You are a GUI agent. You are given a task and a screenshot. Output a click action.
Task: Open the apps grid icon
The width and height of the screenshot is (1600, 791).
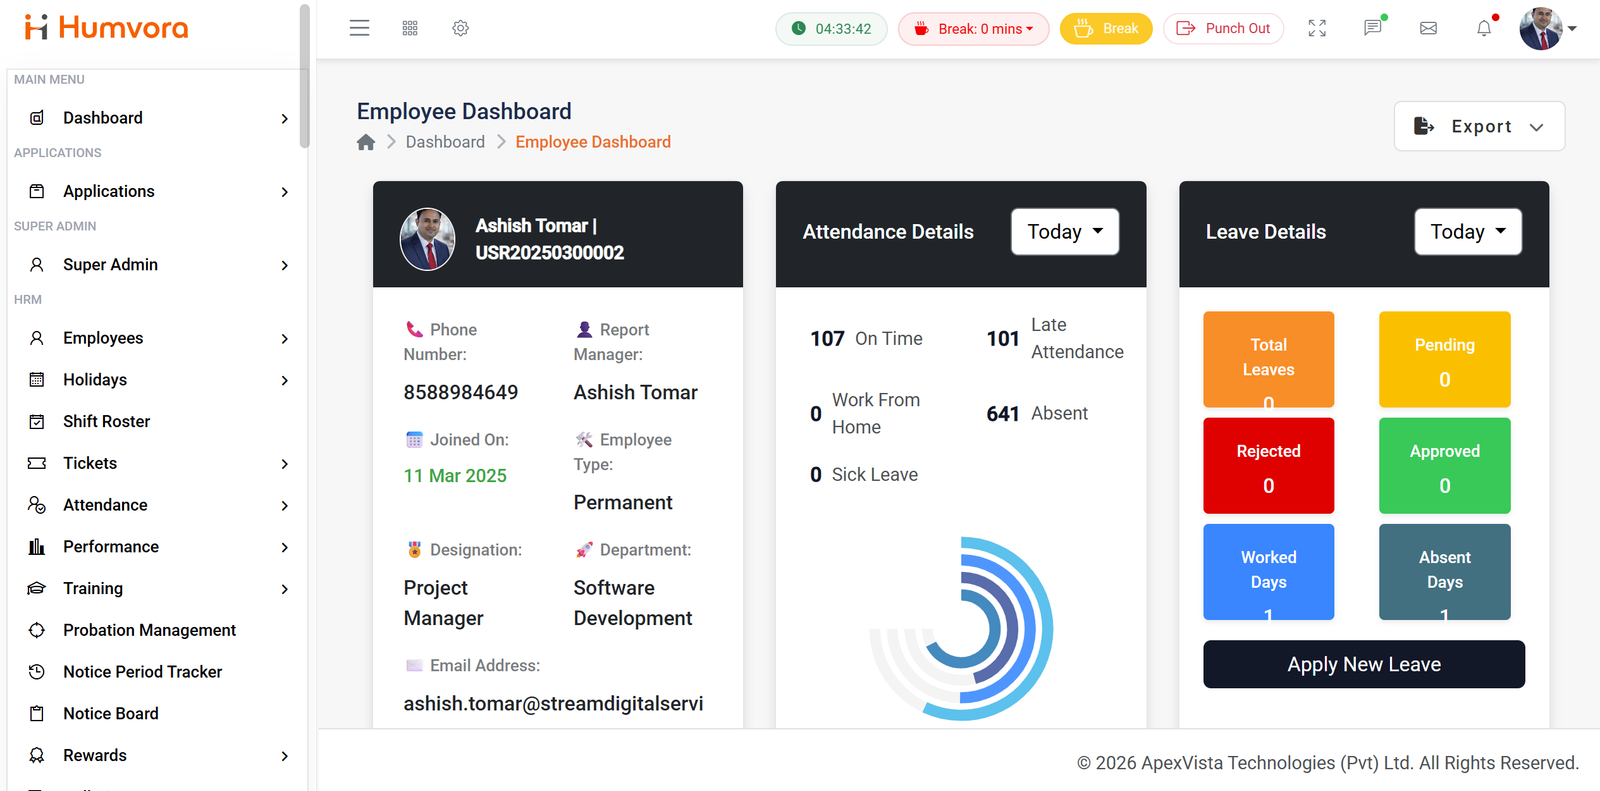[x=410, y=28]
